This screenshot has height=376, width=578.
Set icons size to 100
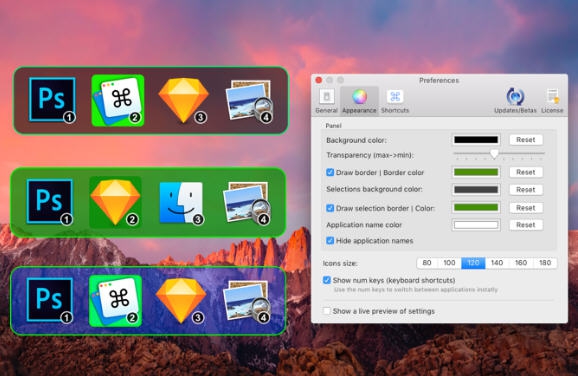pyautogui.click(x=449, y=263)
